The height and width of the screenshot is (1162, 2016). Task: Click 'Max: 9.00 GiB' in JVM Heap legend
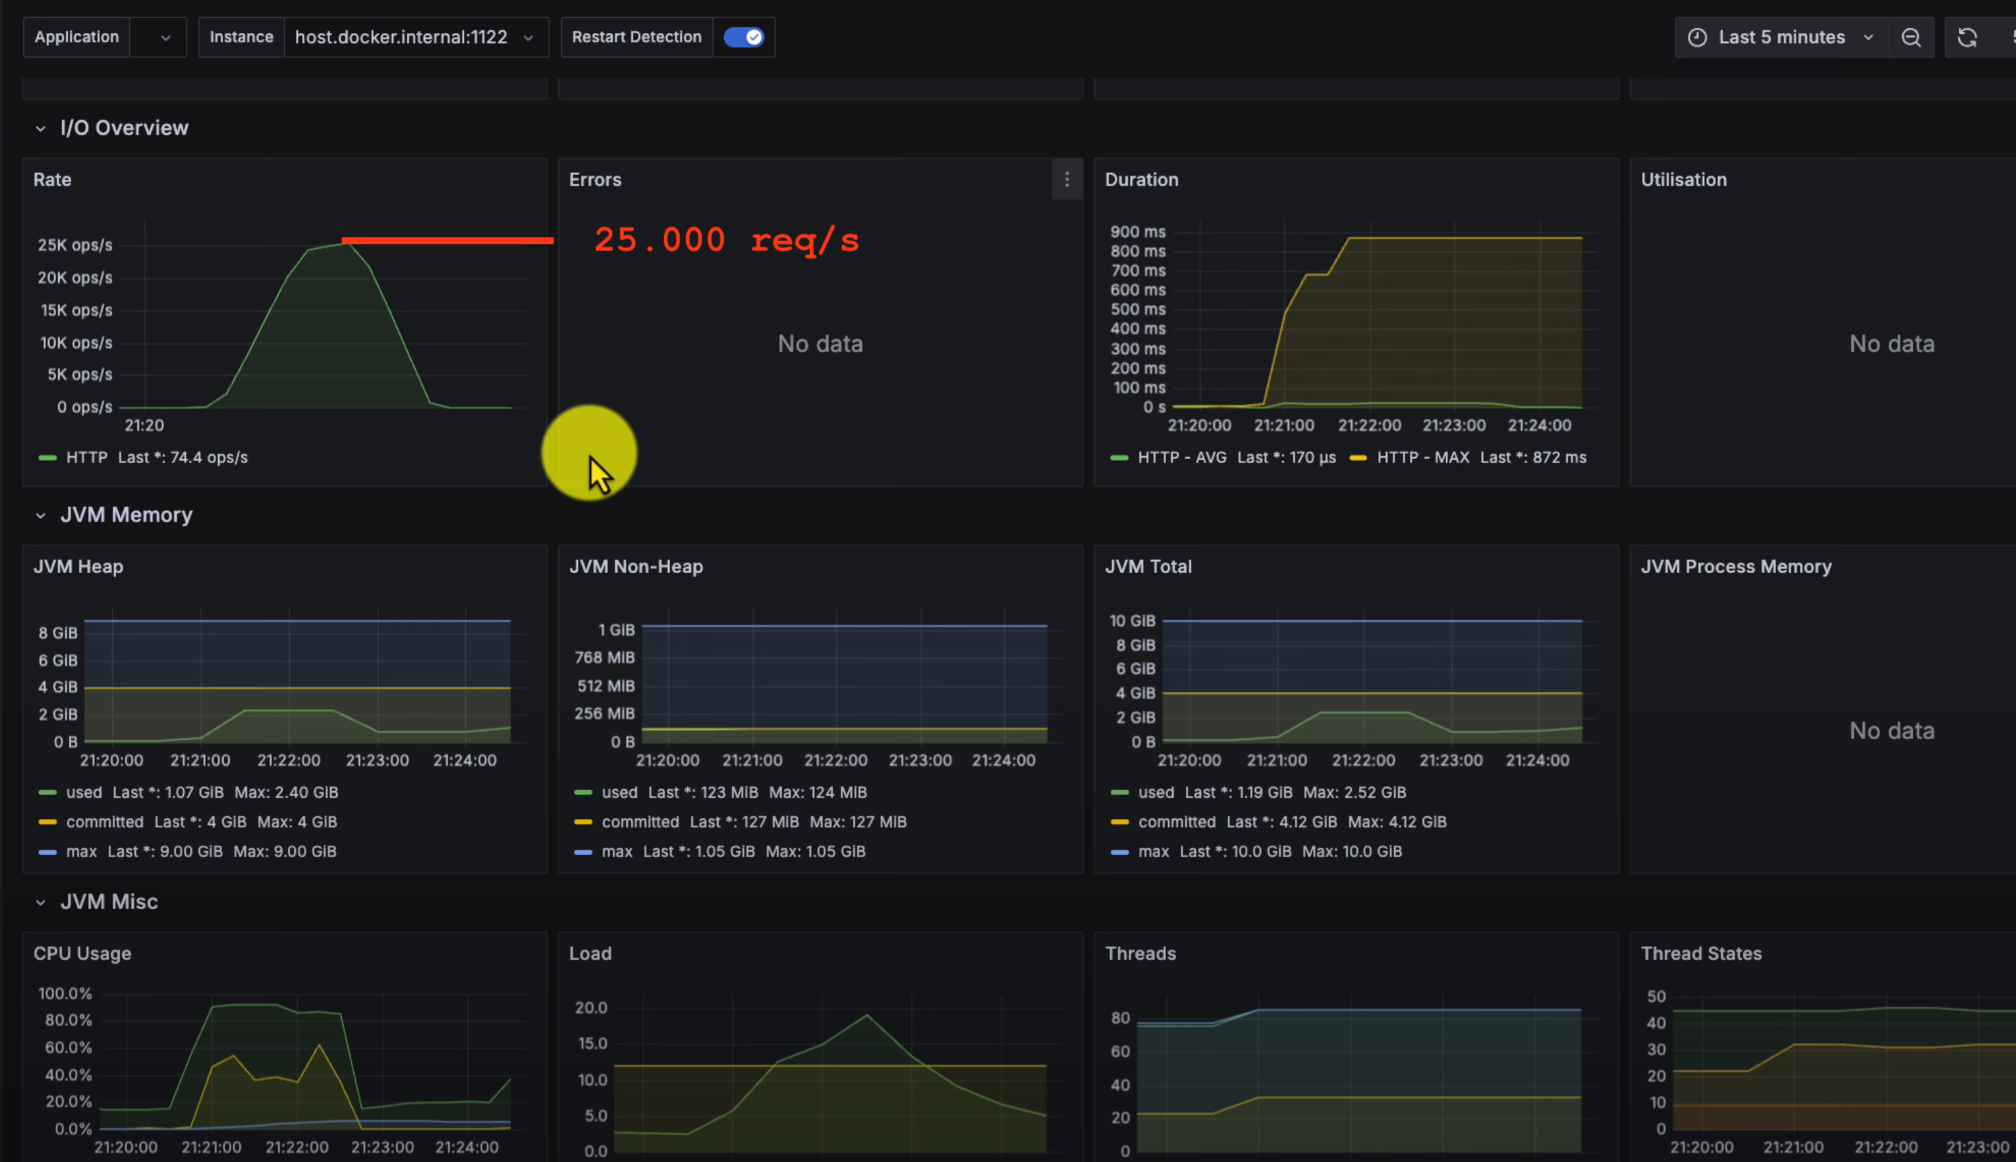(x=285, y=852)
